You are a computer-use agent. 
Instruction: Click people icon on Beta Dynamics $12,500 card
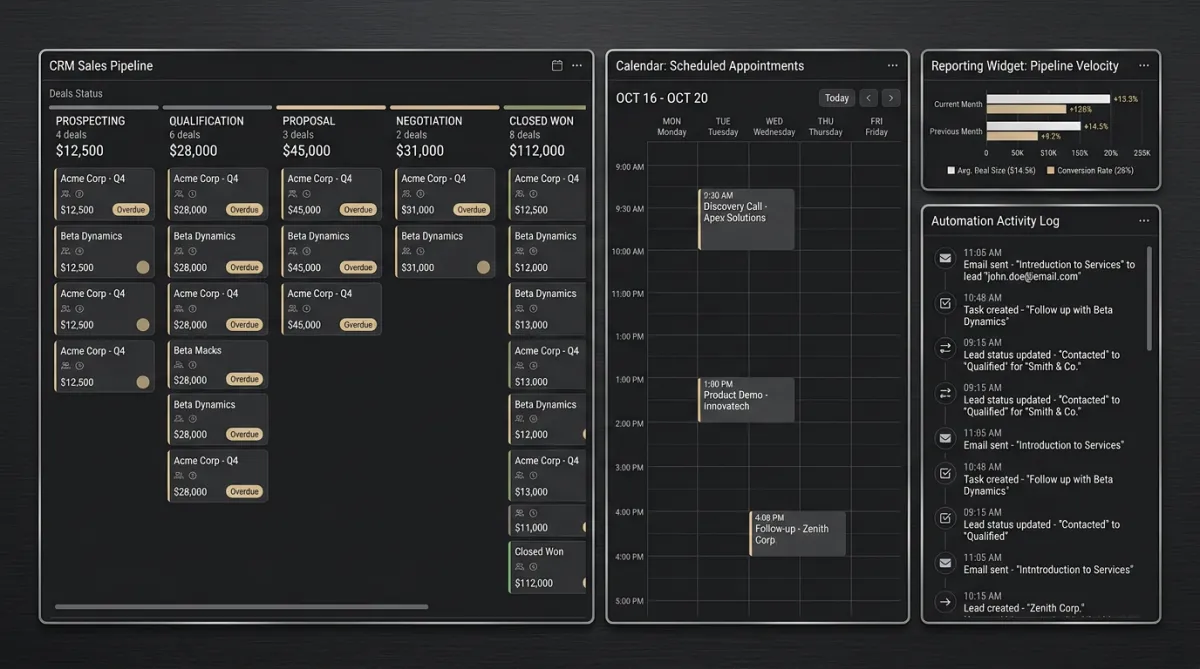pos(65,251)
